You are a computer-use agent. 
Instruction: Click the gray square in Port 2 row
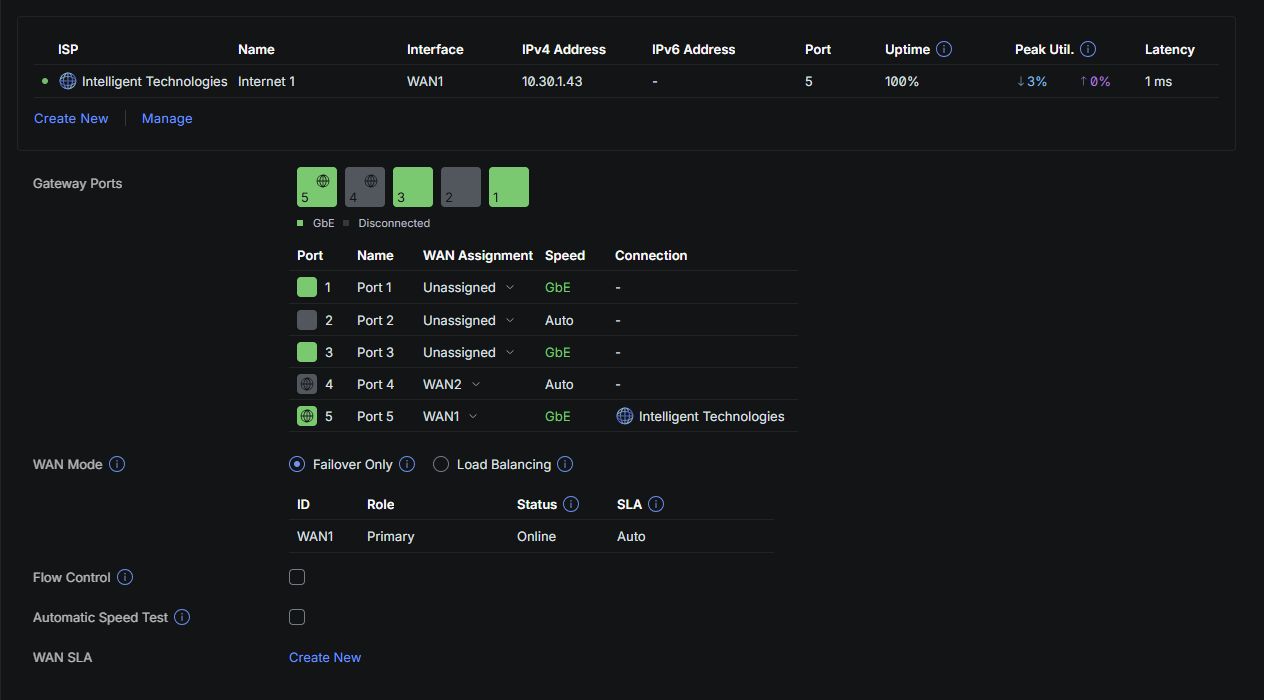pyautogui.click(x=307, y=320)
